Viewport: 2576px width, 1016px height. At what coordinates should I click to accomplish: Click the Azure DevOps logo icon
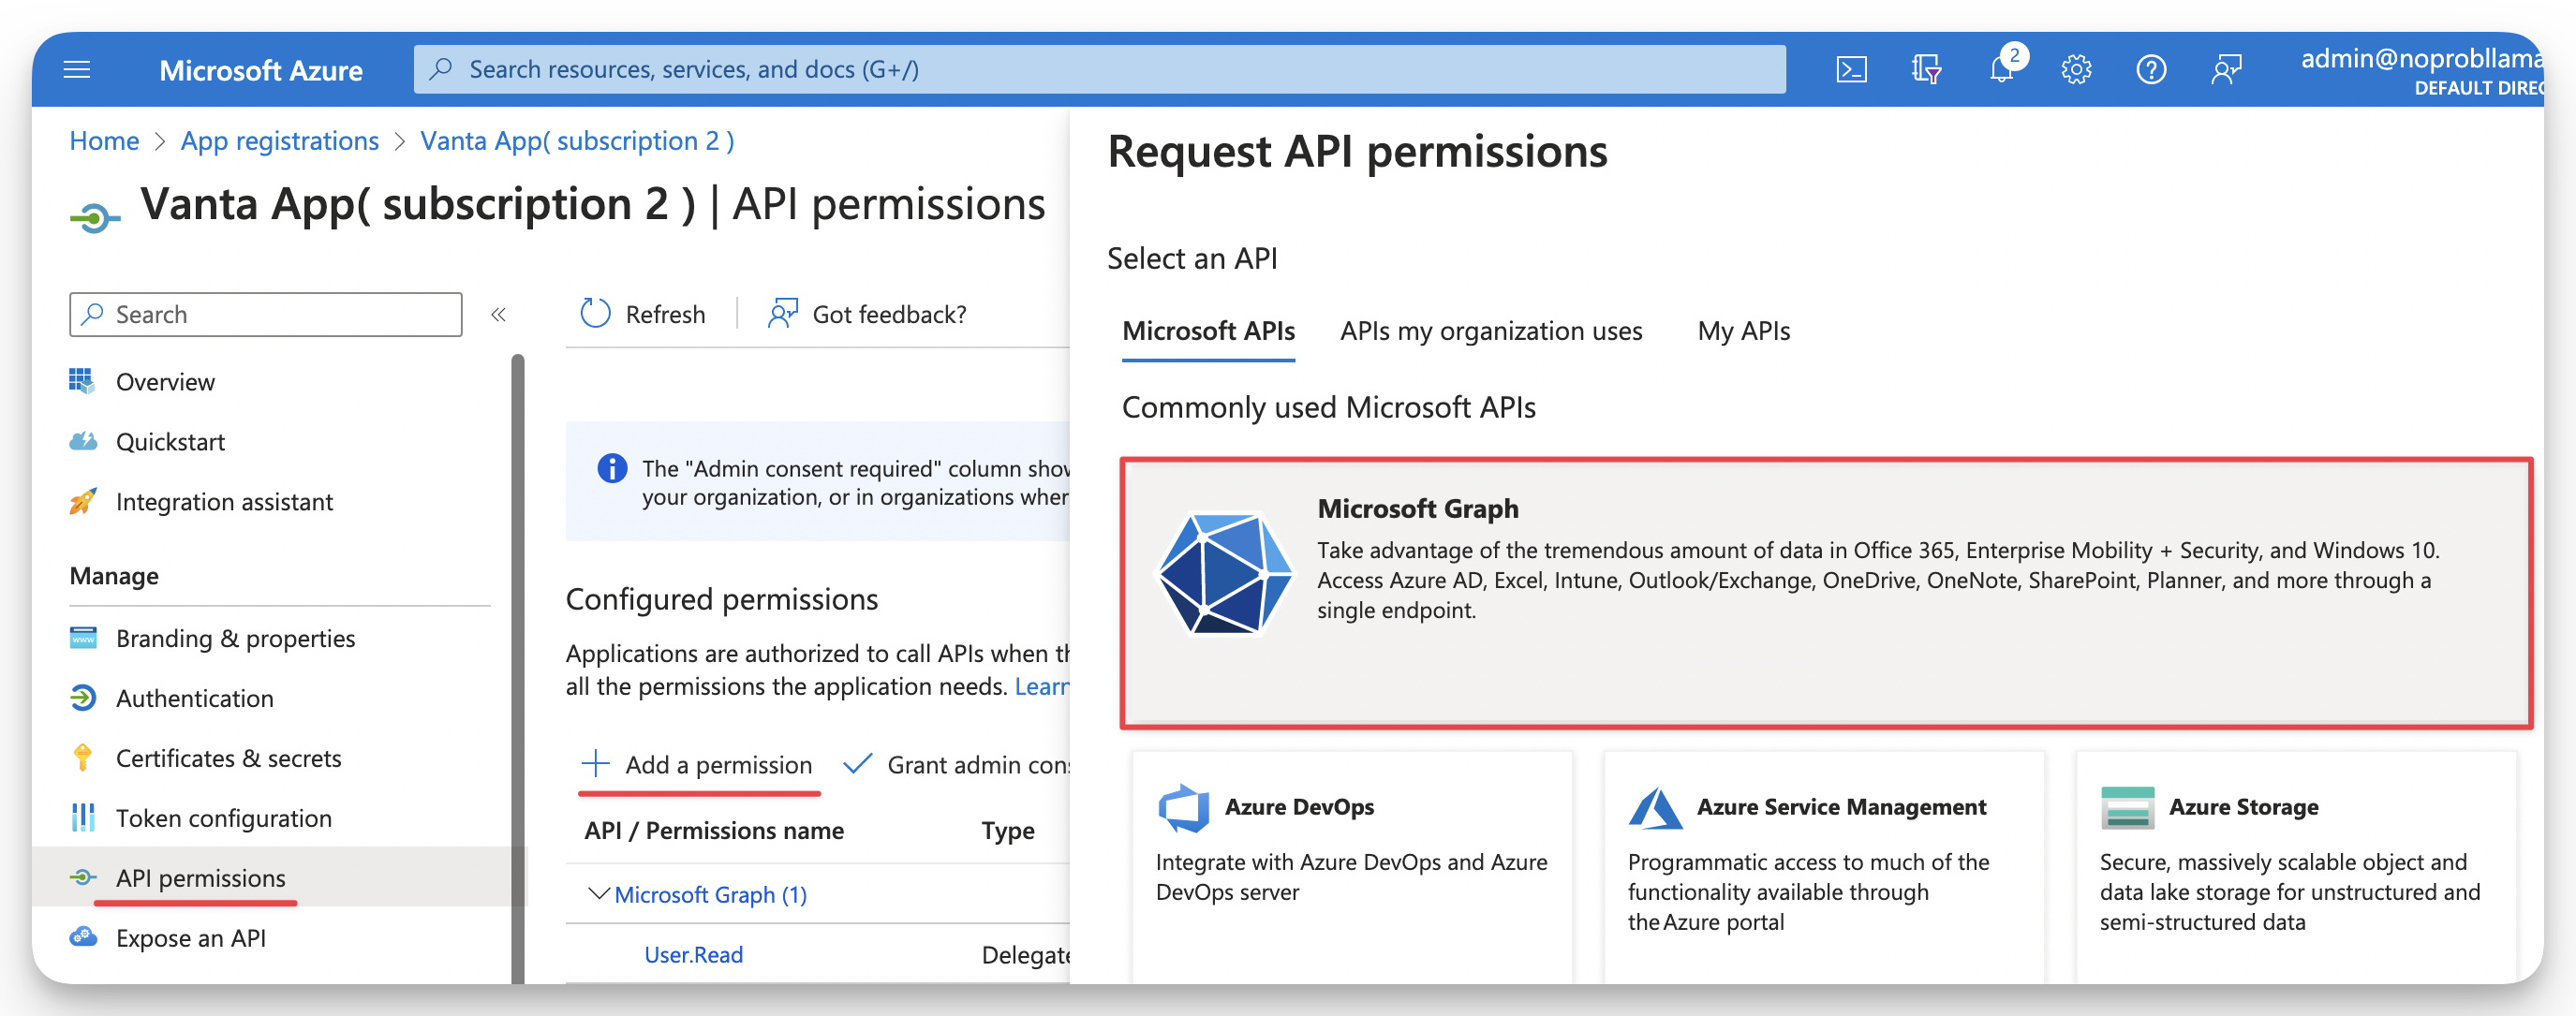1184,808
